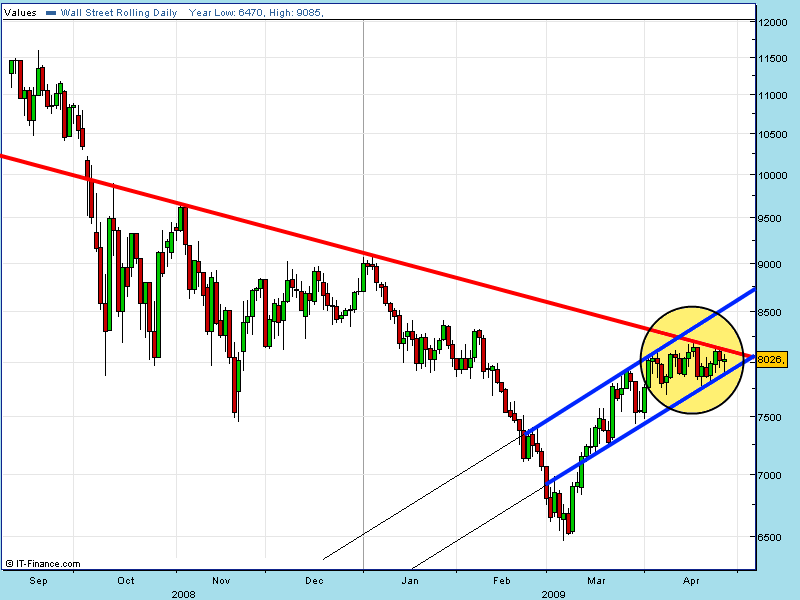Click the "Wall Street Rolling Daily" series title
This screenshot has width=800, height=600.
tap(120, 11)
